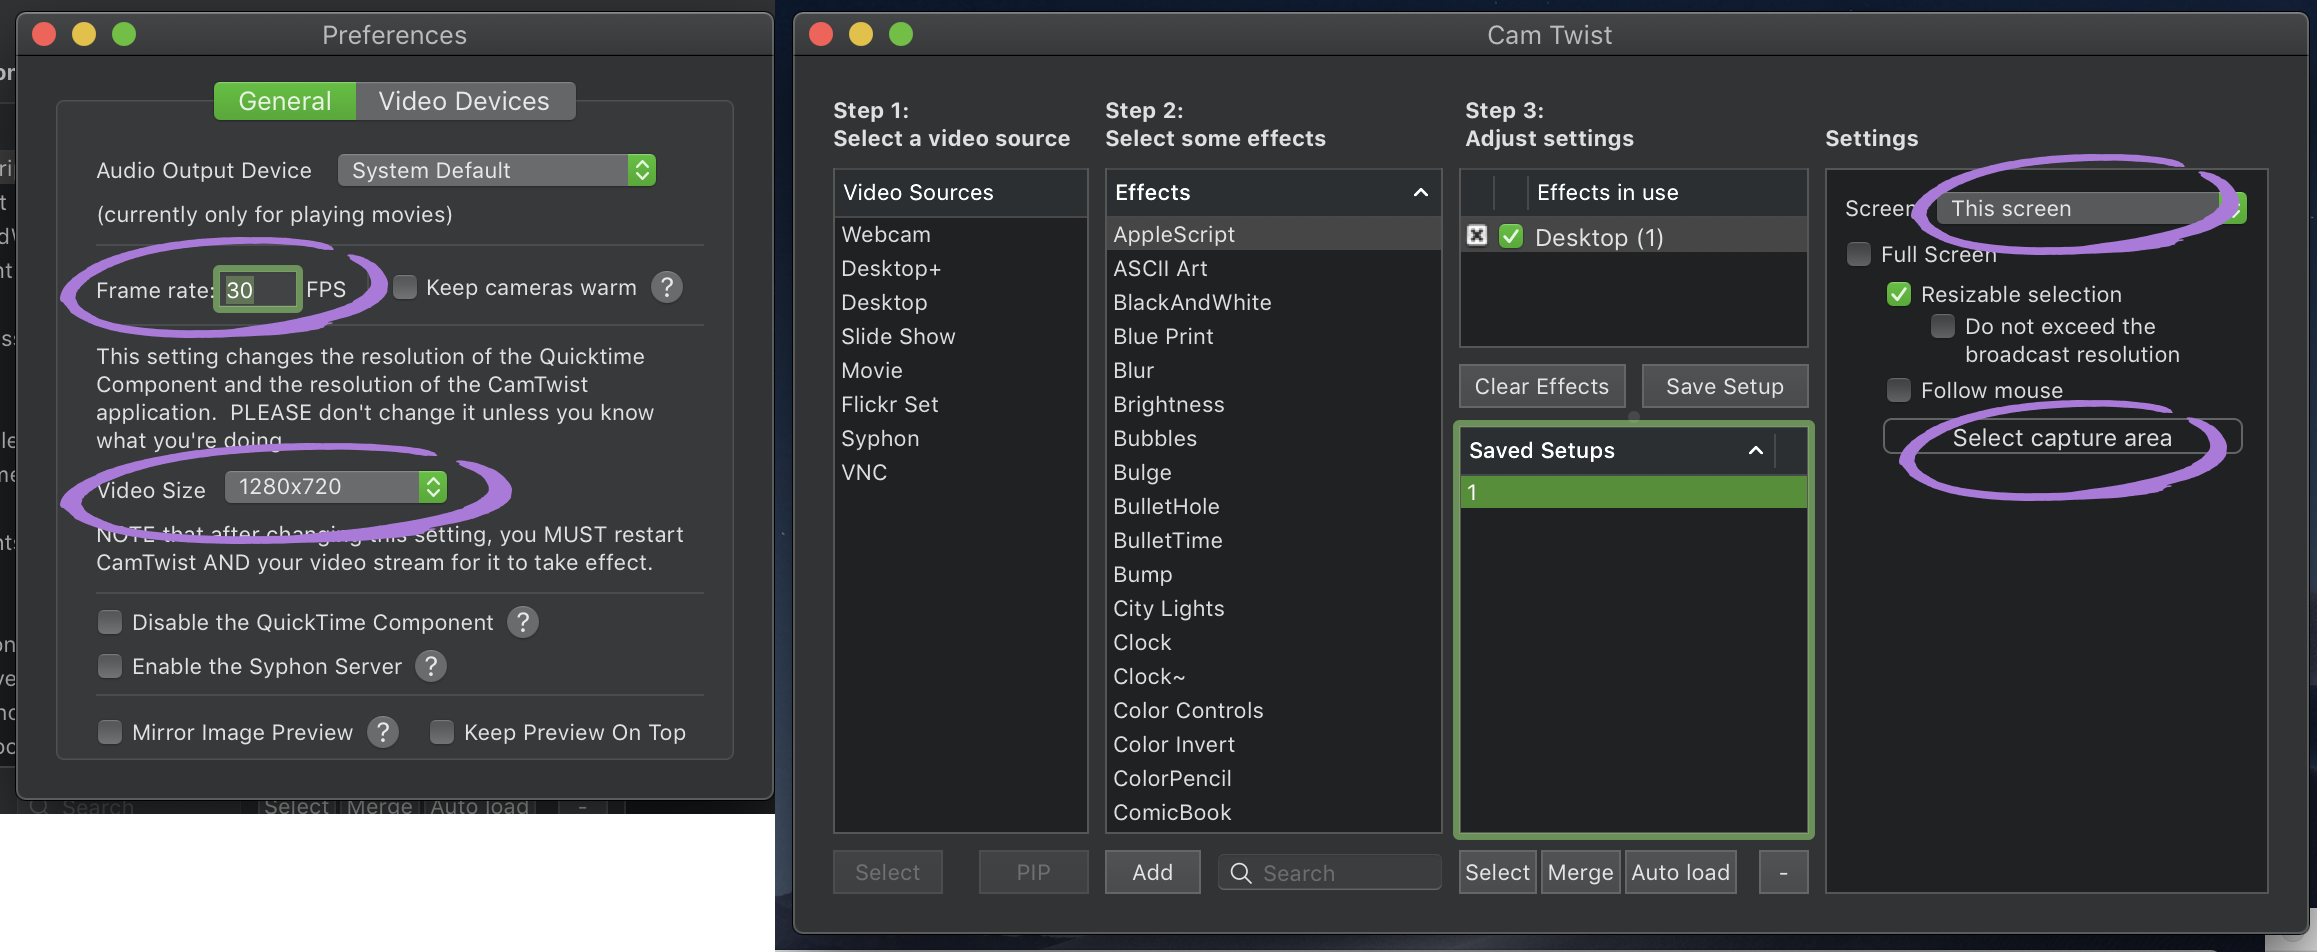Check Disable the QuickTime Component

[x=110, y=622]
